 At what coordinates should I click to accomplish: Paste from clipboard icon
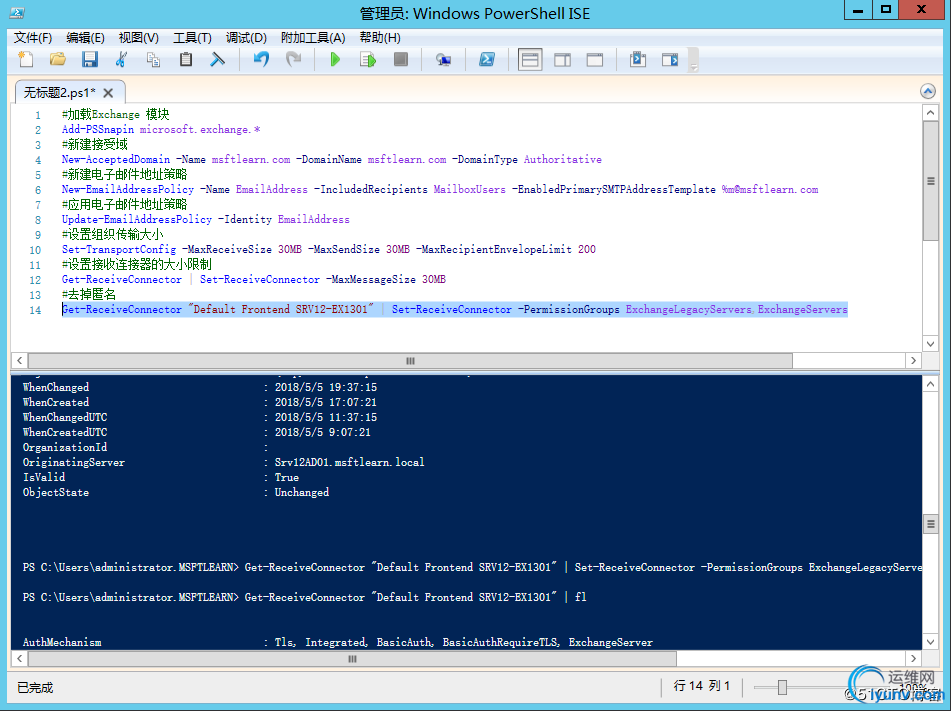pyautogui.click(x=186, y=59)
